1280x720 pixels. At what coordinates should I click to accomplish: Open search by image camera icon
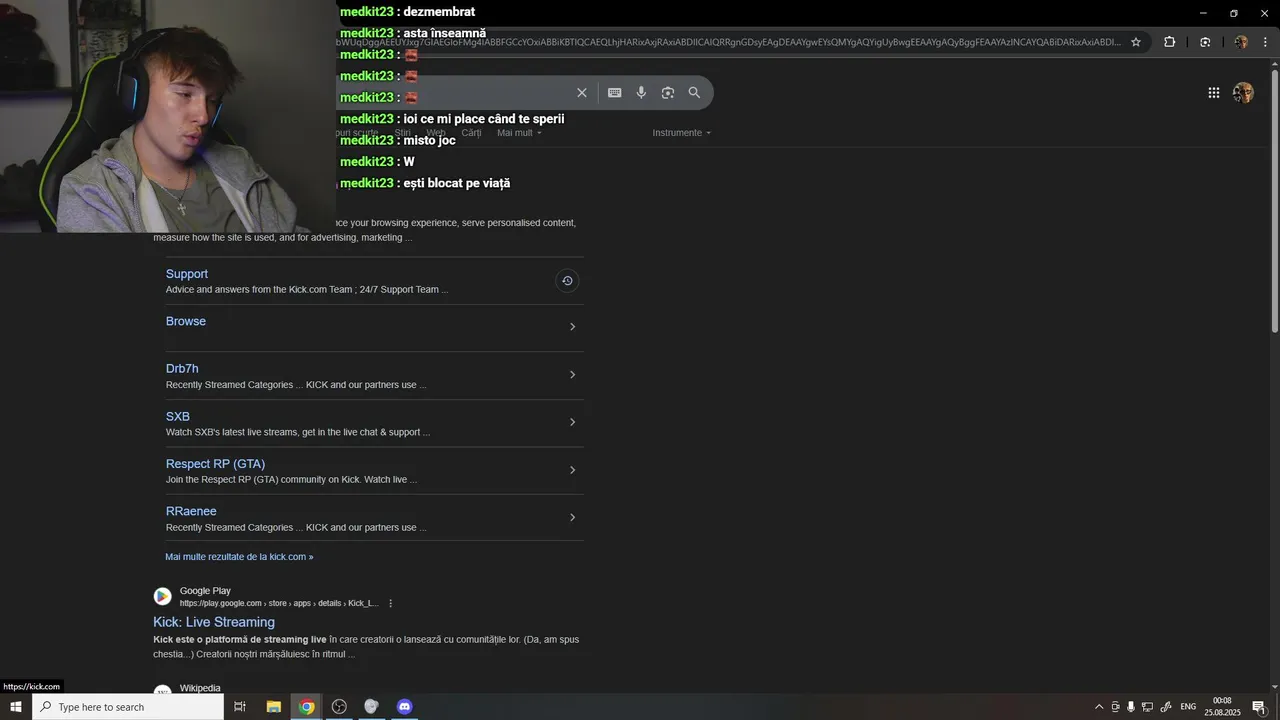[668, 92]
